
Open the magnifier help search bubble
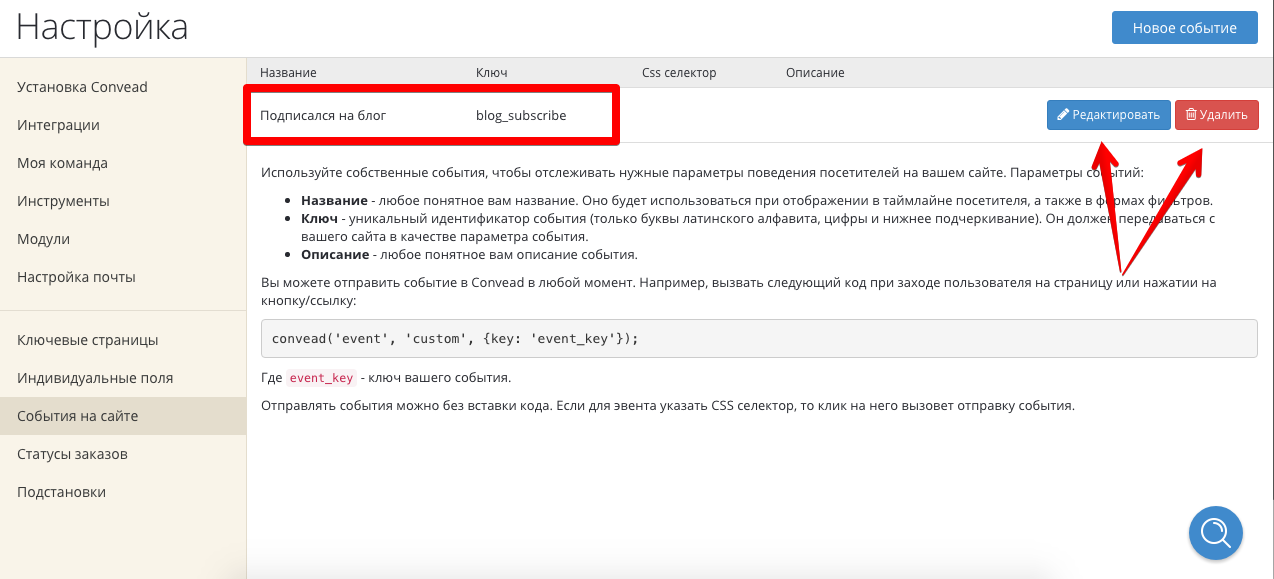[x=1215, y=531]
